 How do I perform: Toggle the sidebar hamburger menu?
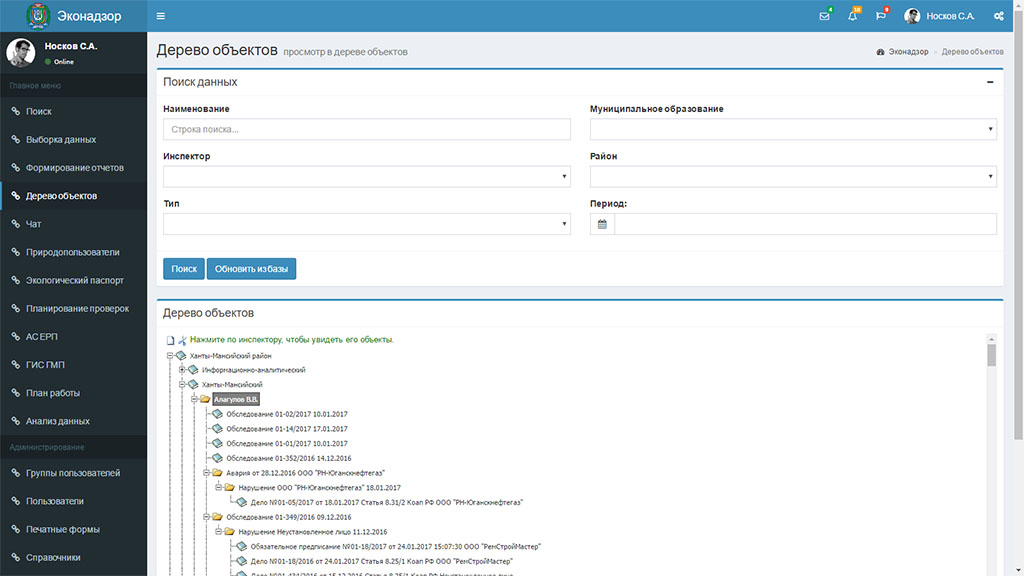(161, 16)
